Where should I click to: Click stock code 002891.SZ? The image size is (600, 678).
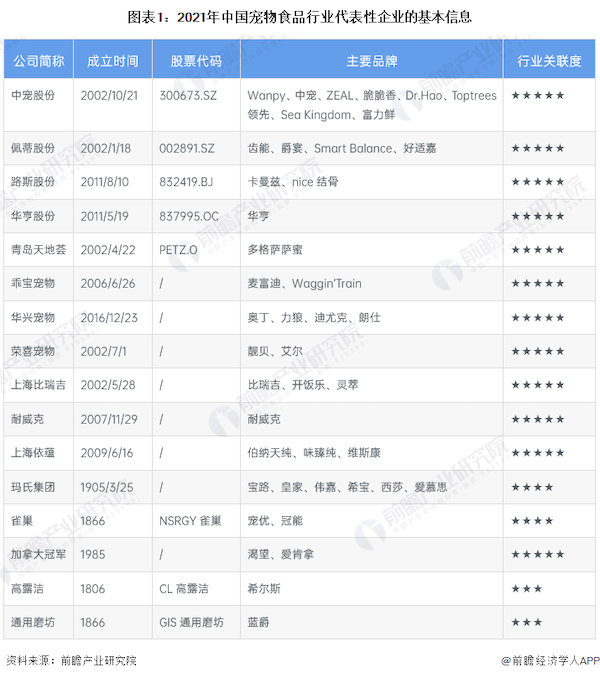[x=187, y=148]
